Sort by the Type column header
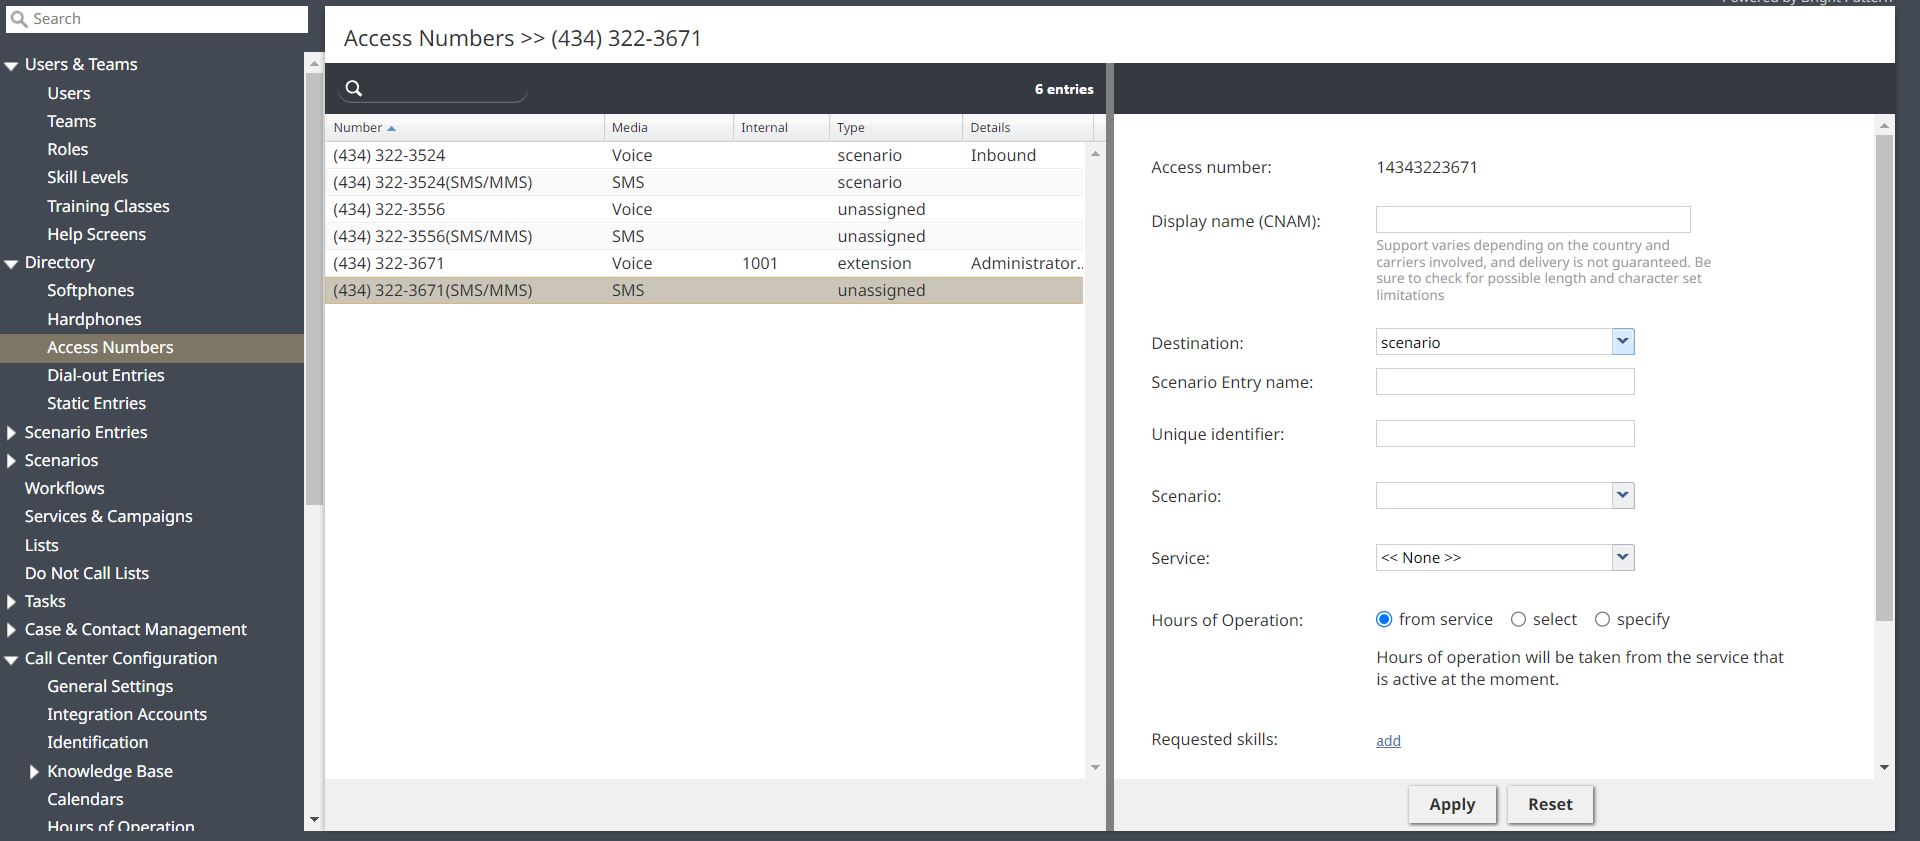The width and height of the screenshot is (1920, 841). click(x=896, y=128)
